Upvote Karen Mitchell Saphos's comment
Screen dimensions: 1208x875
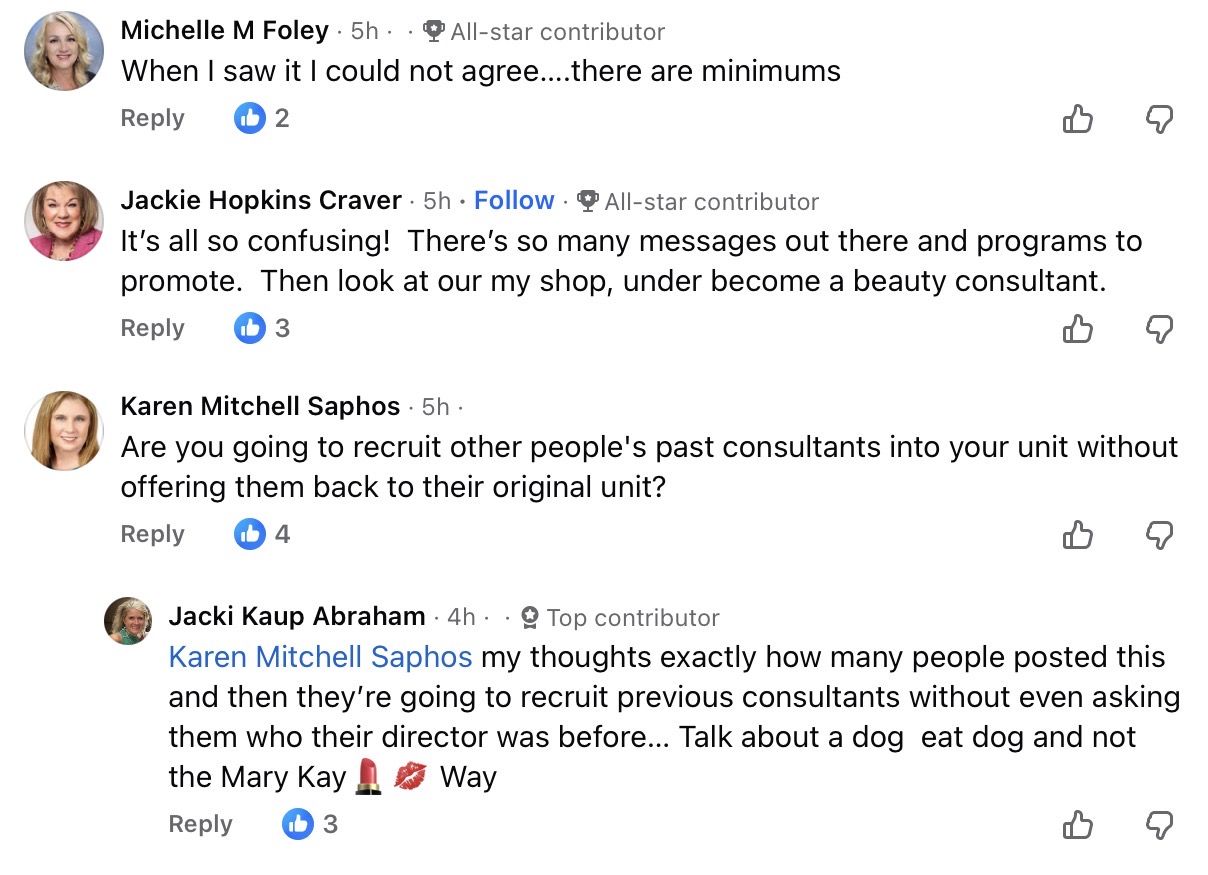[x=1077, y=535]
